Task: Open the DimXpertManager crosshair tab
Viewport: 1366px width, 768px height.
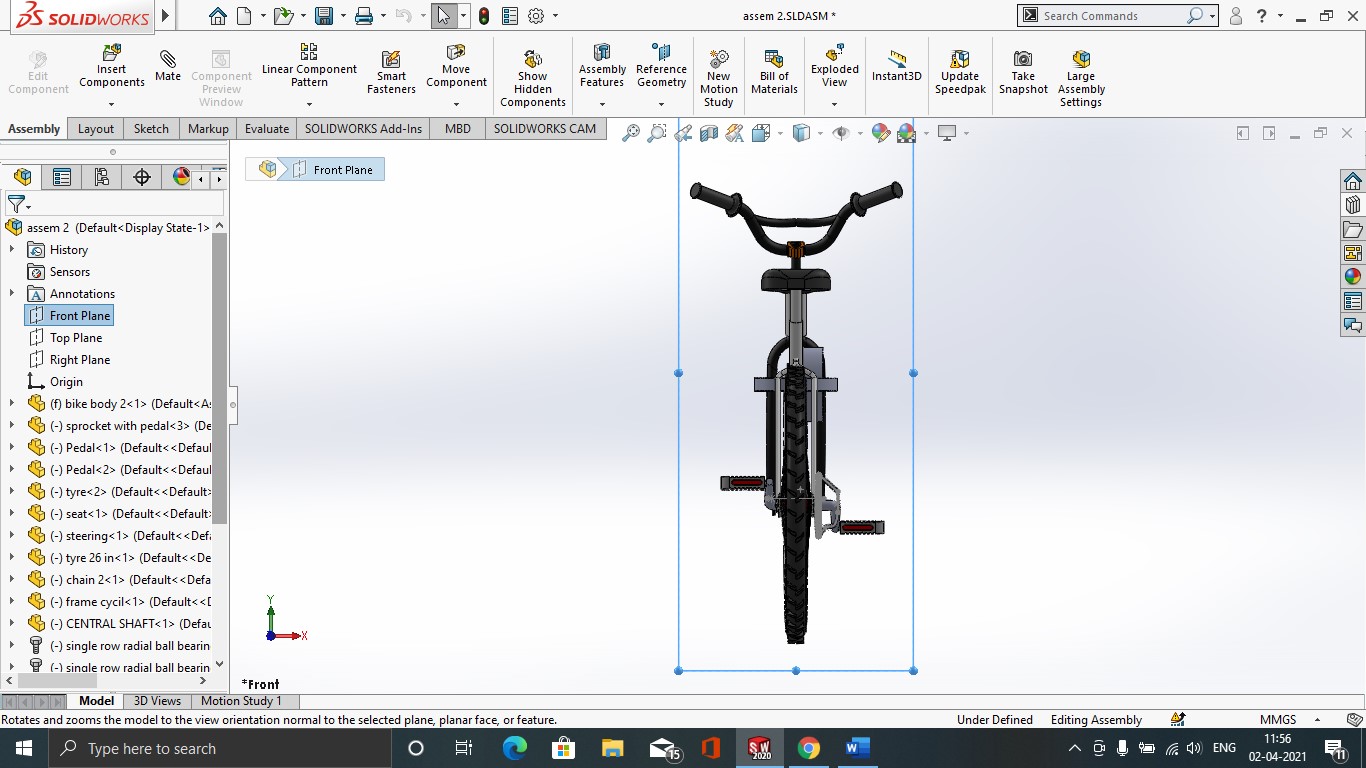Action: (142, 177)
